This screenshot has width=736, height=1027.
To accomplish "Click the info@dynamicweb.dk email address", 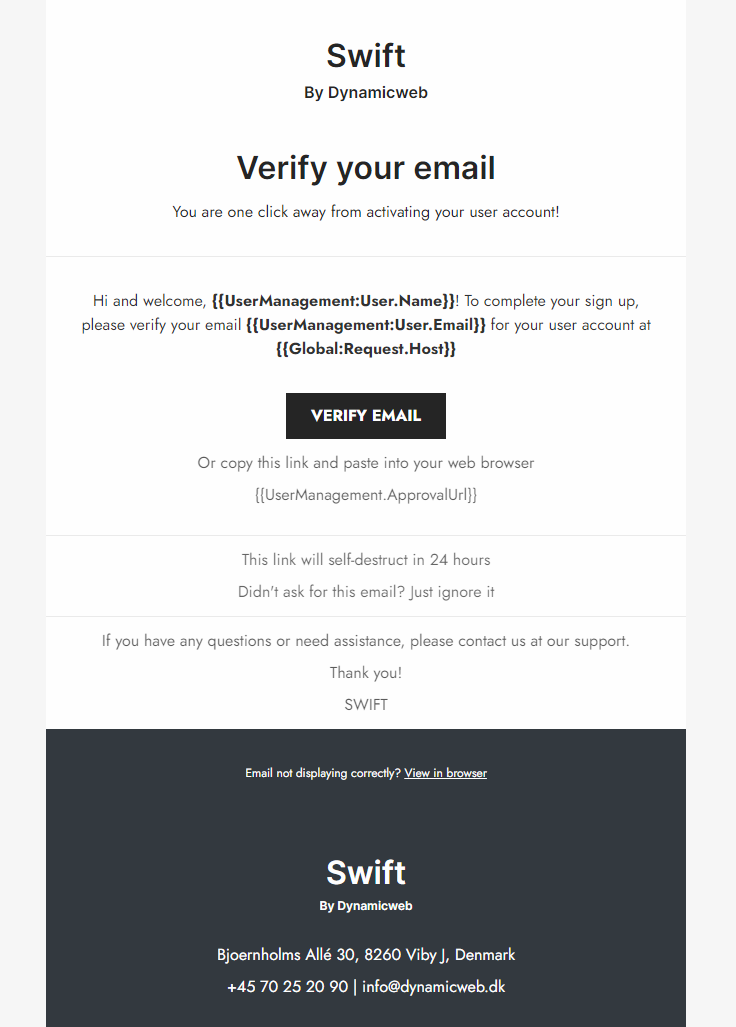I will pyautogui.click(x=434, y=987).
